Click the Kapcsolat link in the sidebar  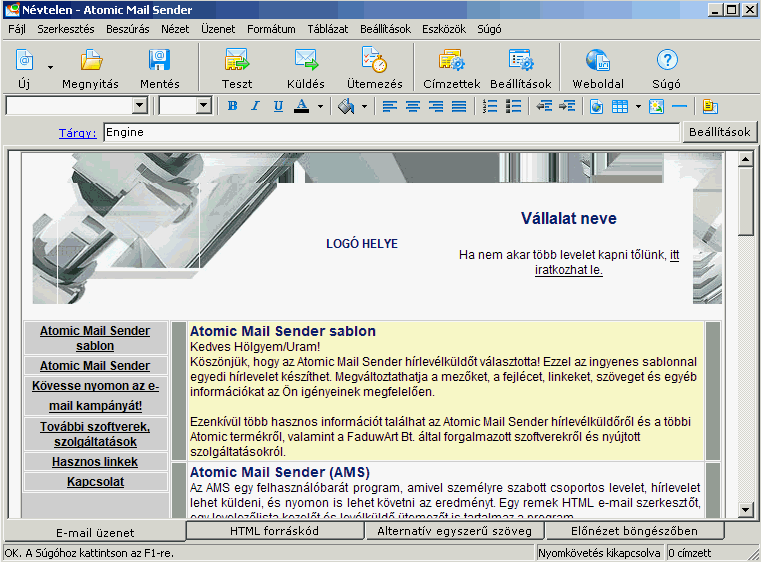[x=95, y=482]
